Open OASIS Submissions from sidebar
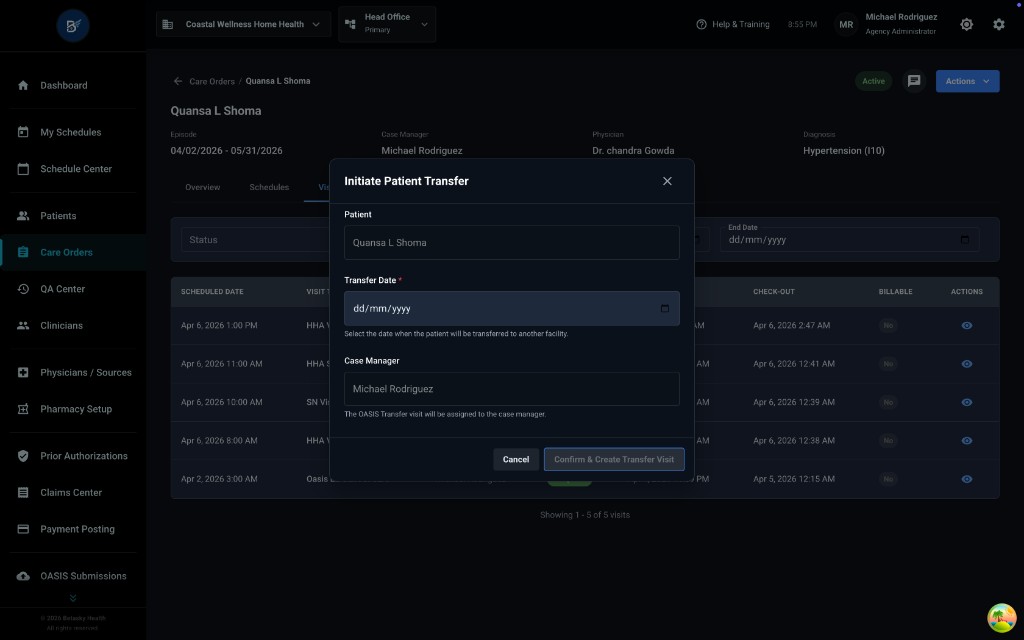 click(73, 577)
